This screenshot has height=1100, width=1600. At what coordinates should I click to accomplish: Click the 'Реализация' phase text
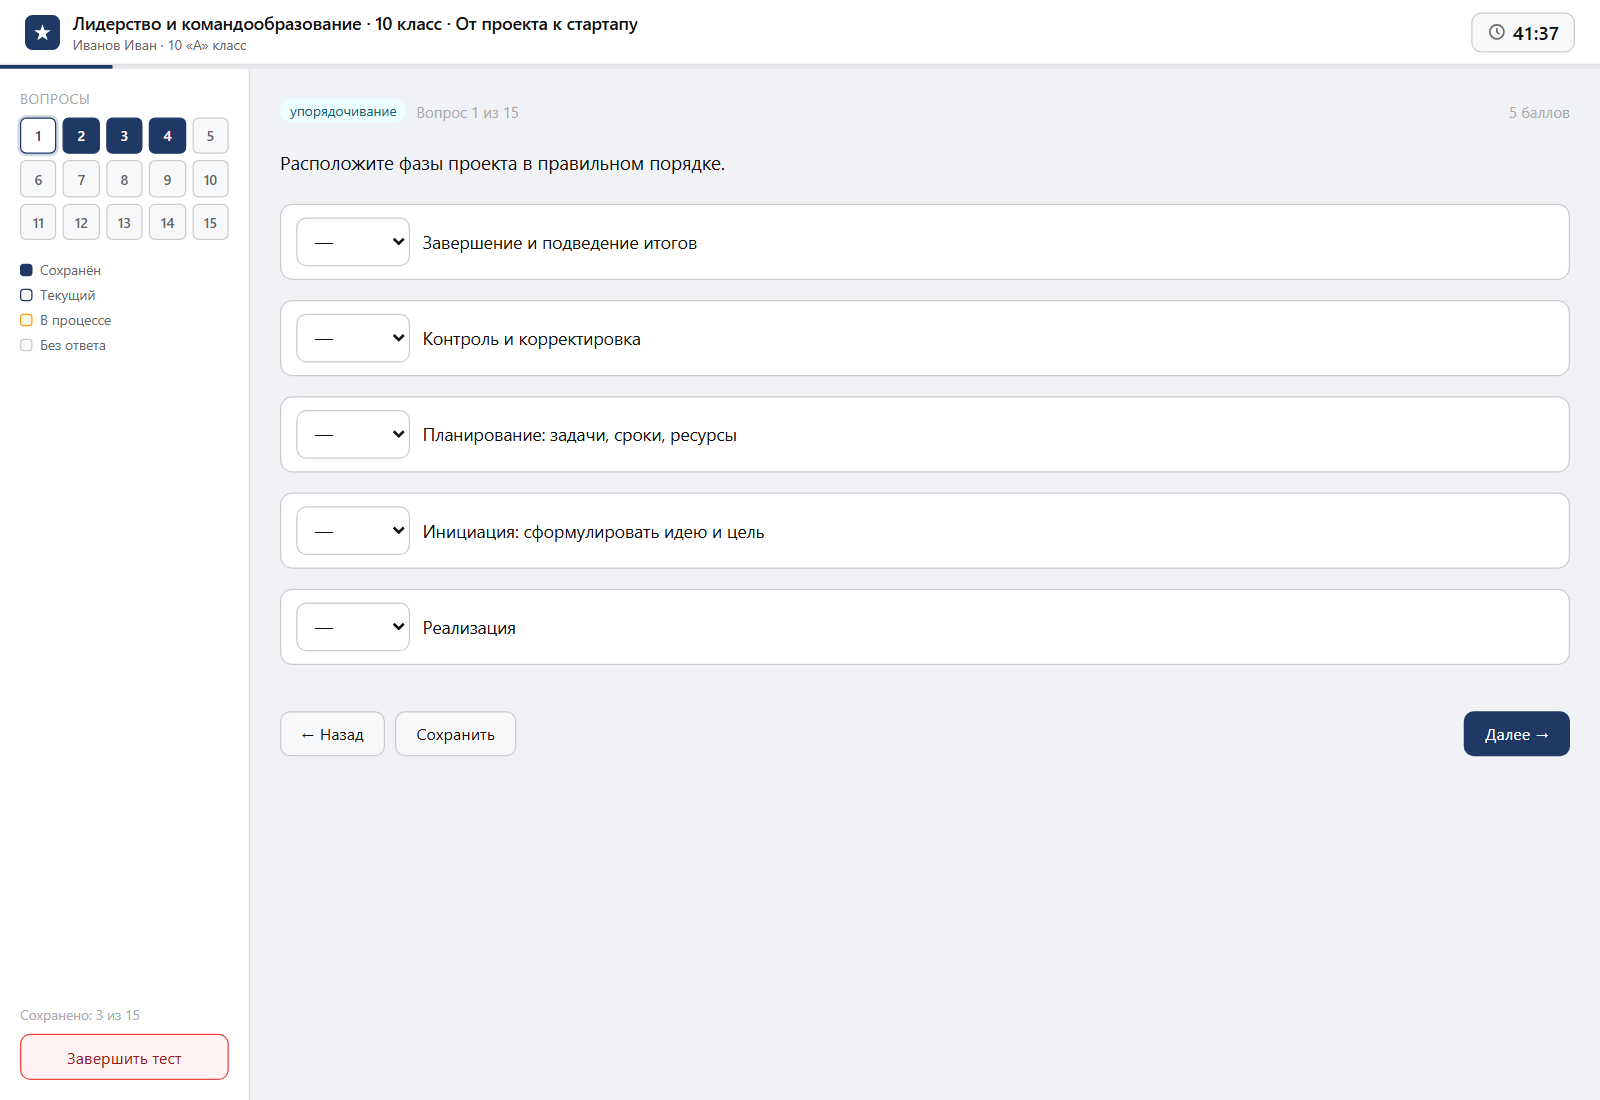[x=469, y=628]
